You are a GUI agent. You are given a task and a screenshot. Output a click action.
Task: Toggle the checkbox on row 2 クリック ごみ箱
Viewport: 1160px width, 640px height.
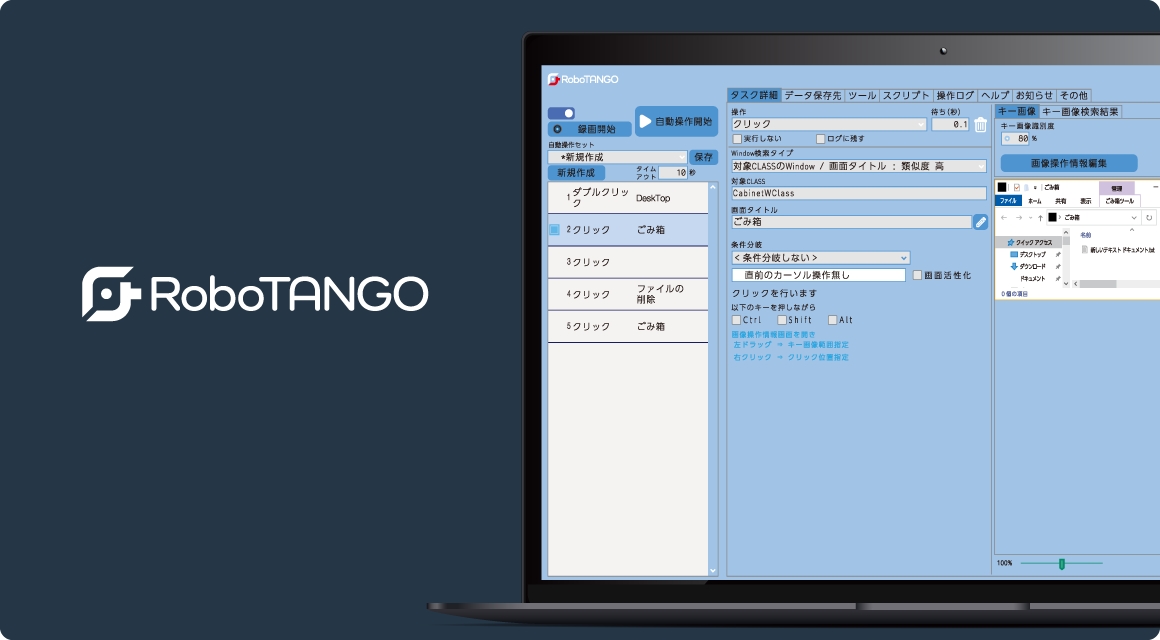pos(554,230)
